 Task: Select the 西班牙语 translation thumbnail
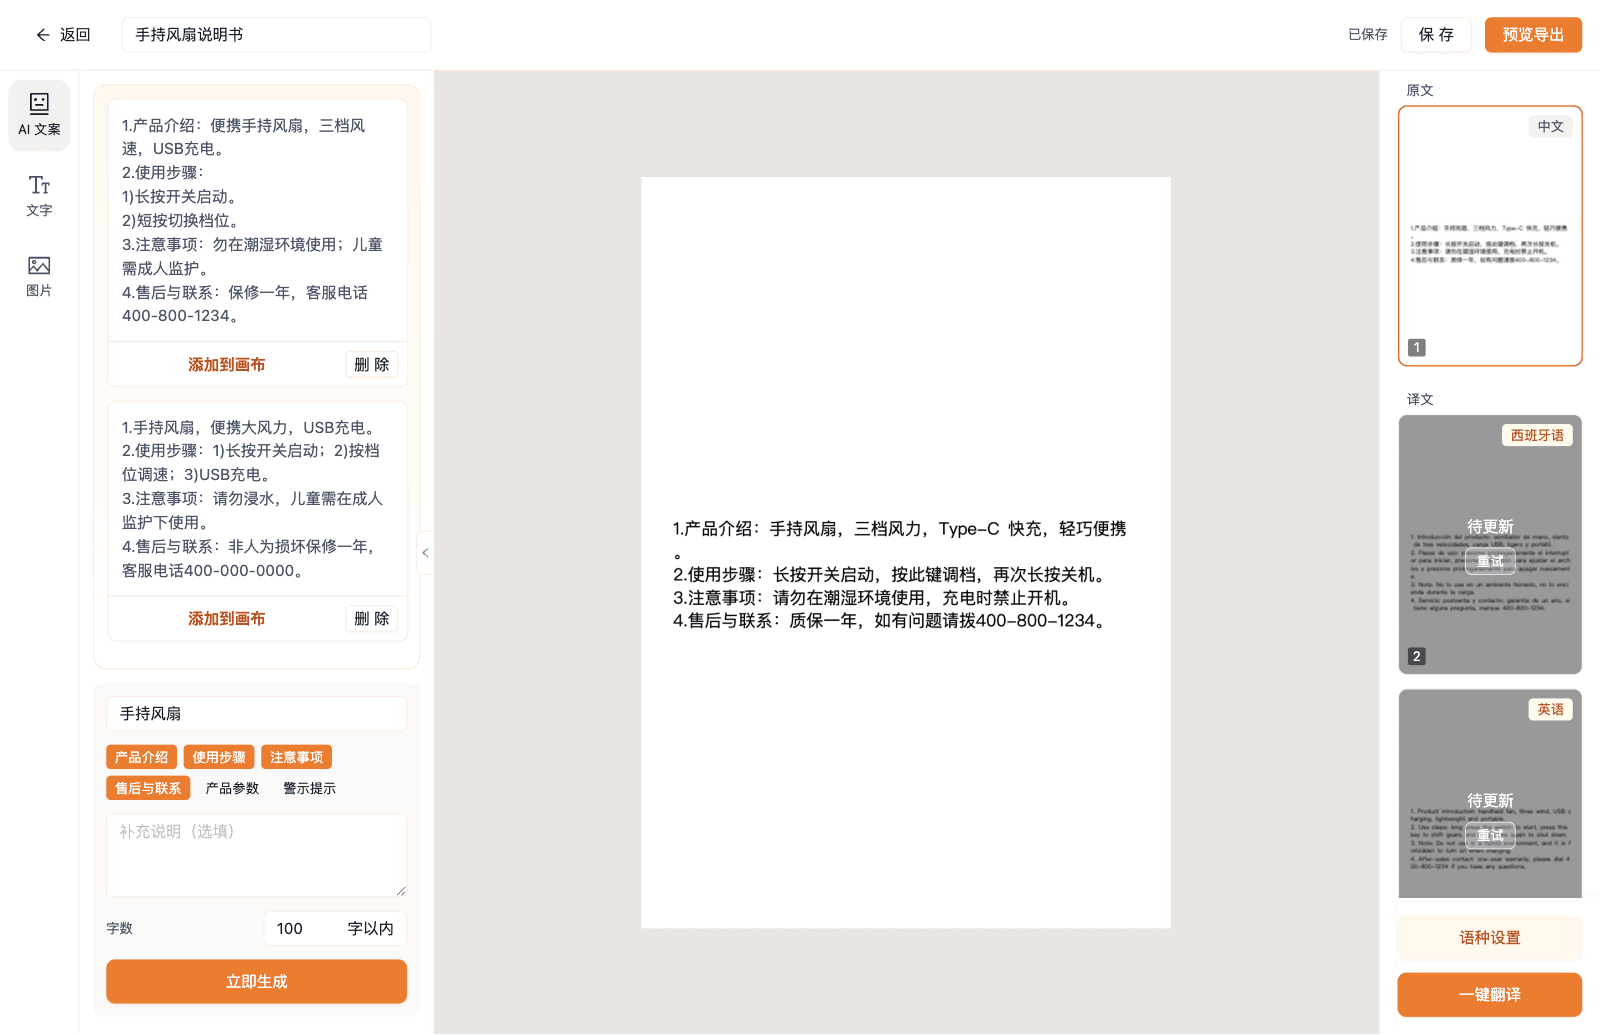[x=1490, y=545]
